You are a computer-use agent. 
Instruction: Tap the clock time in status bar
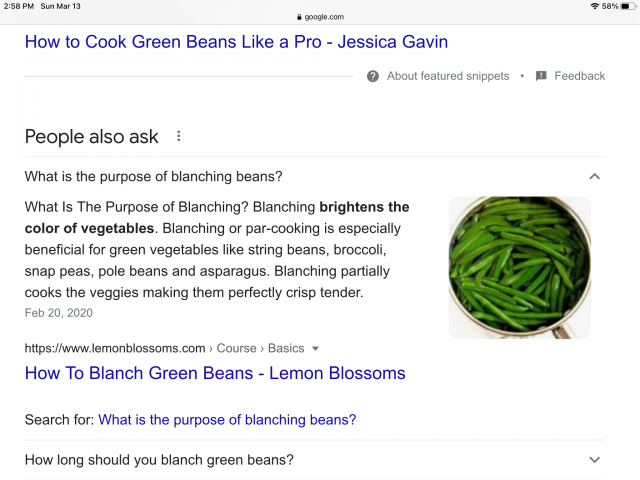pos(19,6)
